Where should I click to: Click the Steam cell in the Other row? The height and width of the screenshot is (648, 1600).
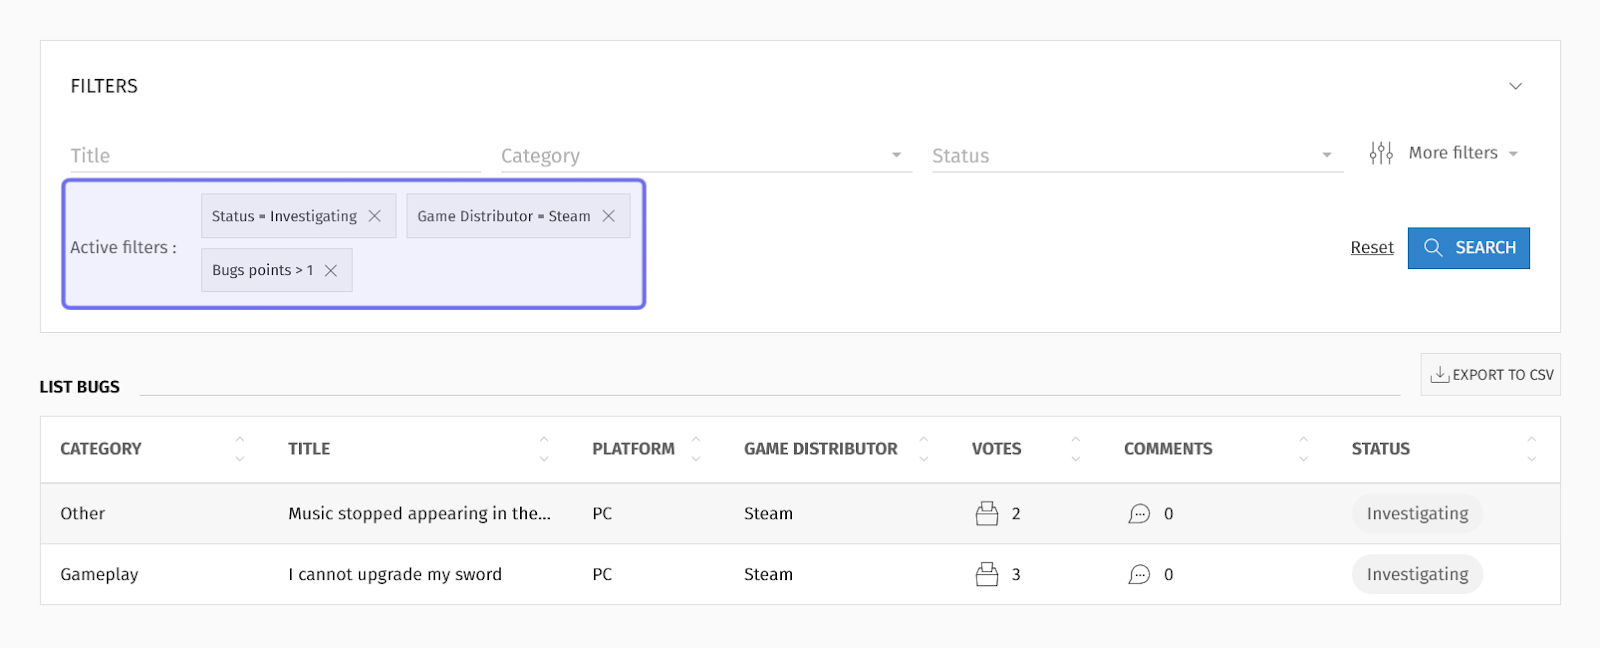[768, 513]
